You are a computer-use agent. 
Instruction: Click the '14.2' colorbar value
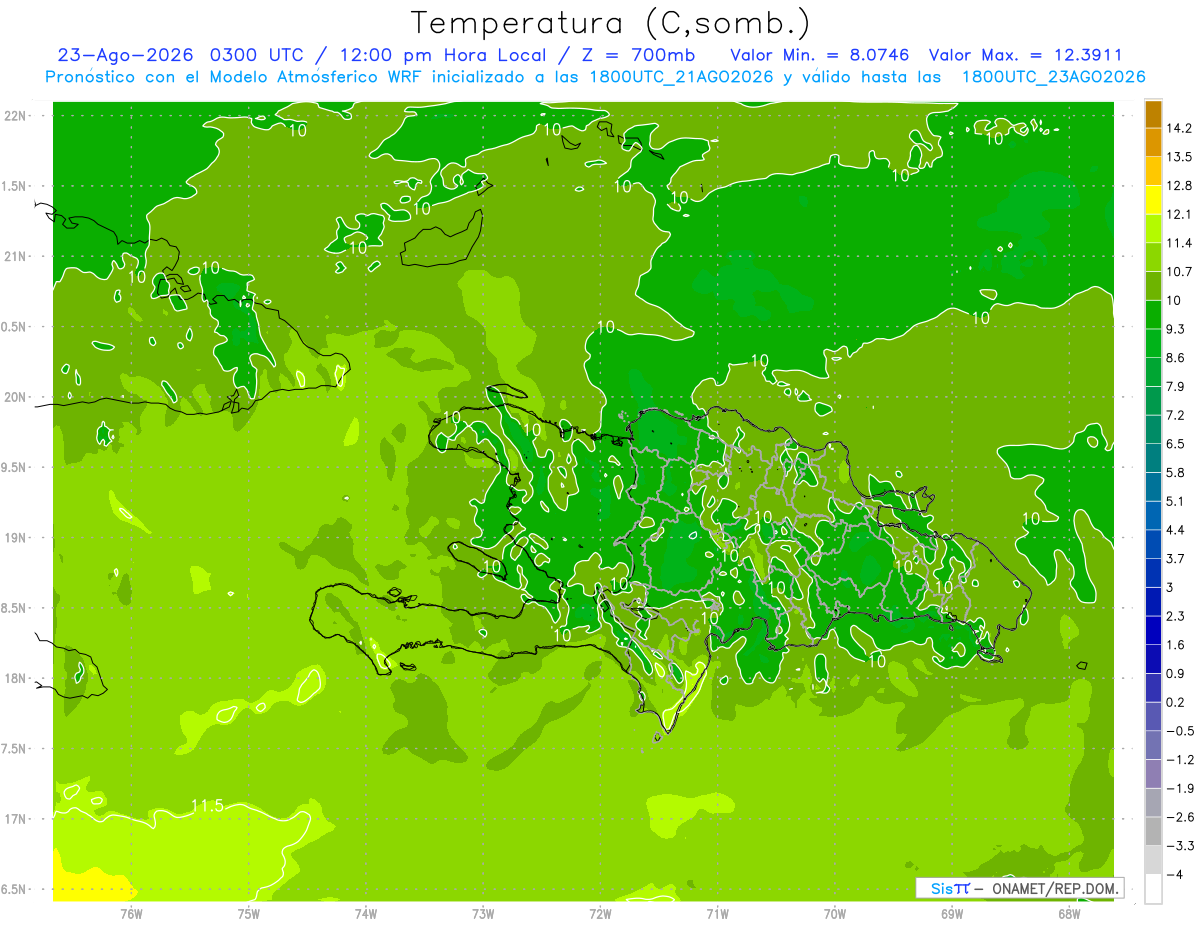1178,128
